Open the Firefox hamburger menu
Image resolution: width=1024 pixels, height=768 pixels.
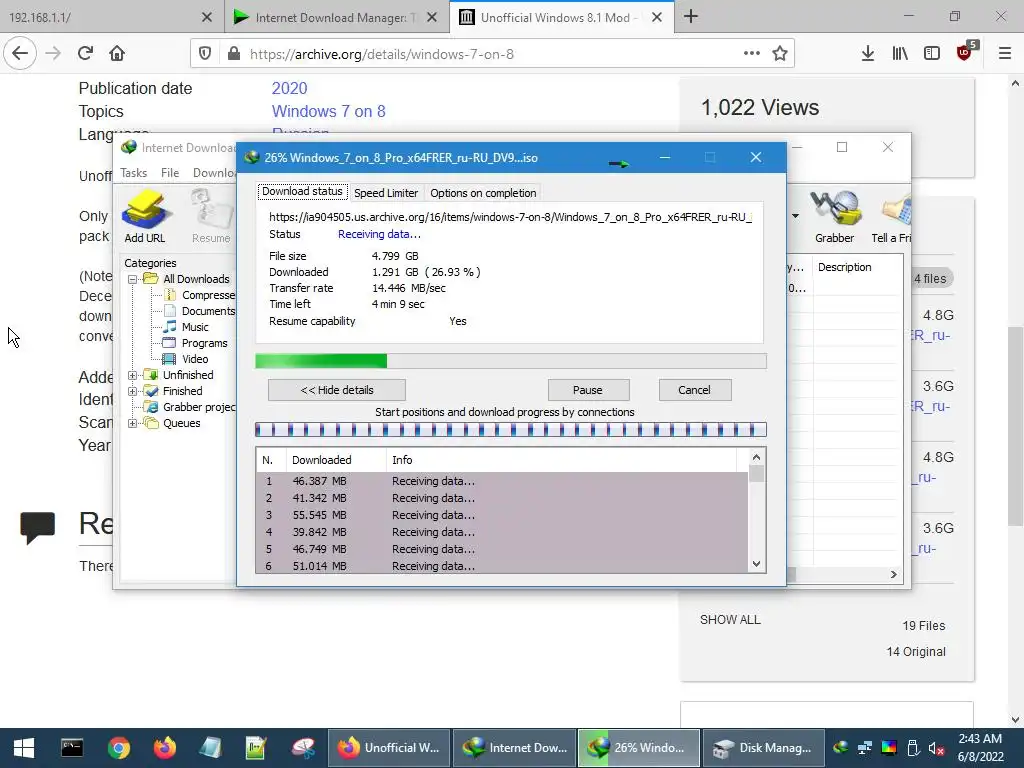click(x=1005, y=54)
